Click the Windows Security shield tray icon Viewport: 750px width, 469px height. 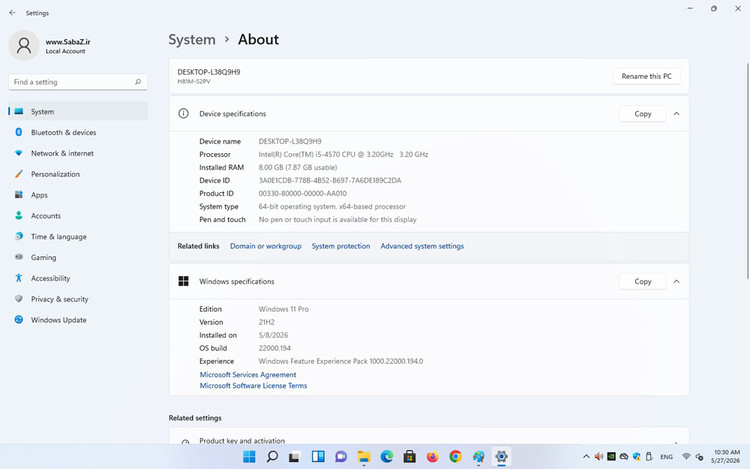(x=636, y=457)
